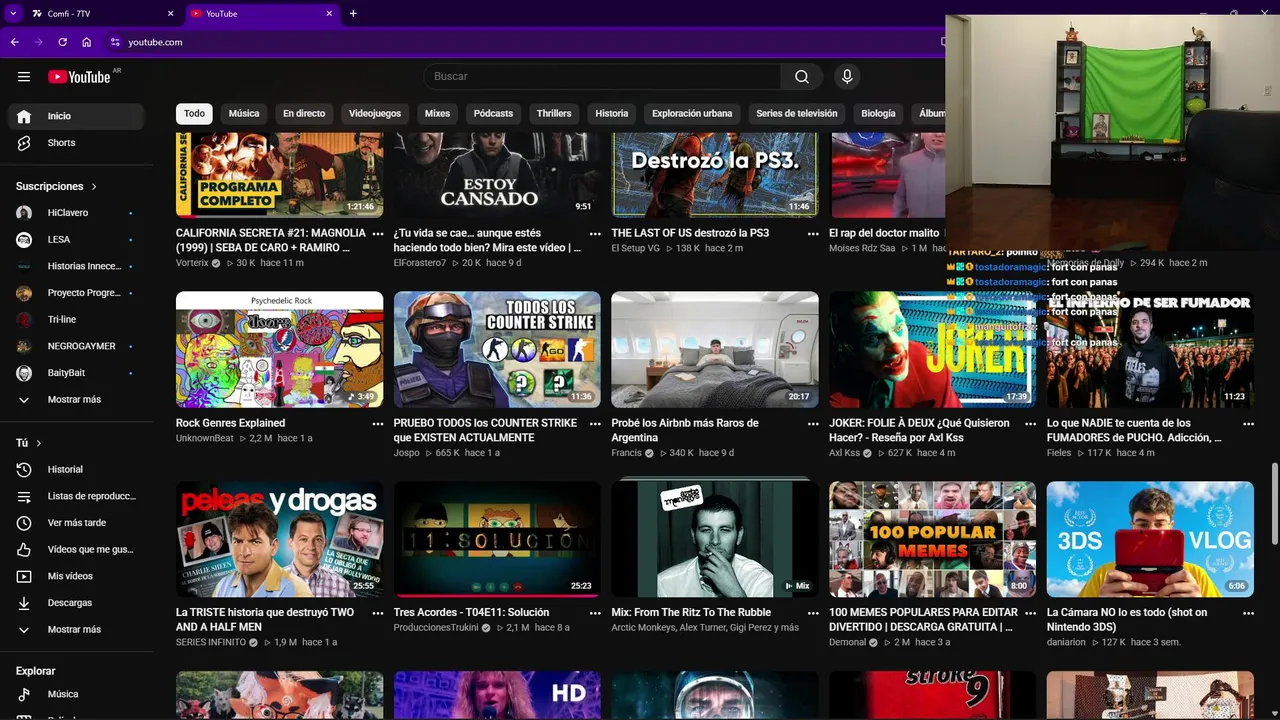Viewport: 1280px width, 720px height.
Task: Open Historias Innecesarias channel subscription
Action: 77,266
